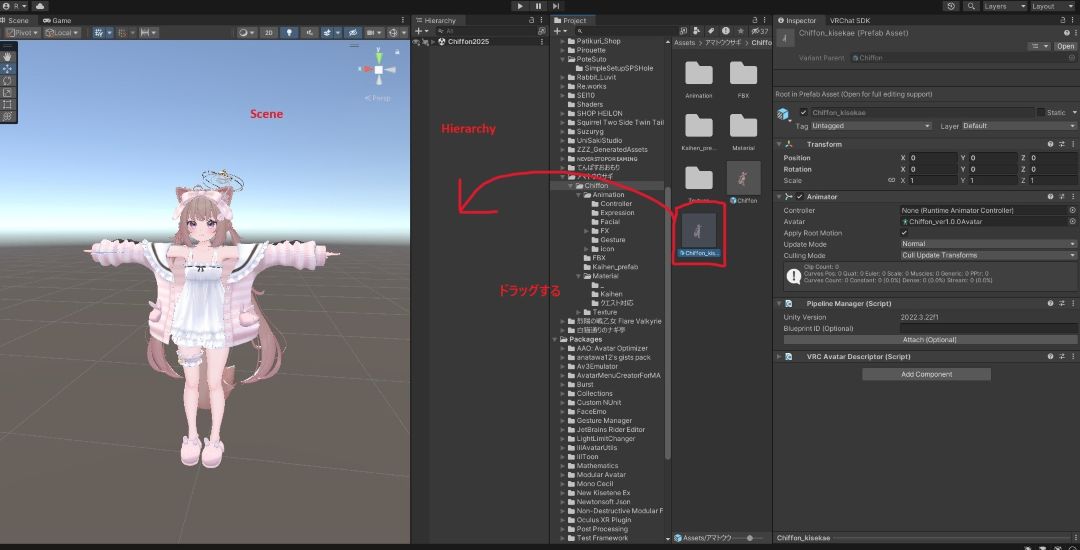Click the scene orientation gizmo center cube
The image size is (1080, 550).
tap(378, 70)
